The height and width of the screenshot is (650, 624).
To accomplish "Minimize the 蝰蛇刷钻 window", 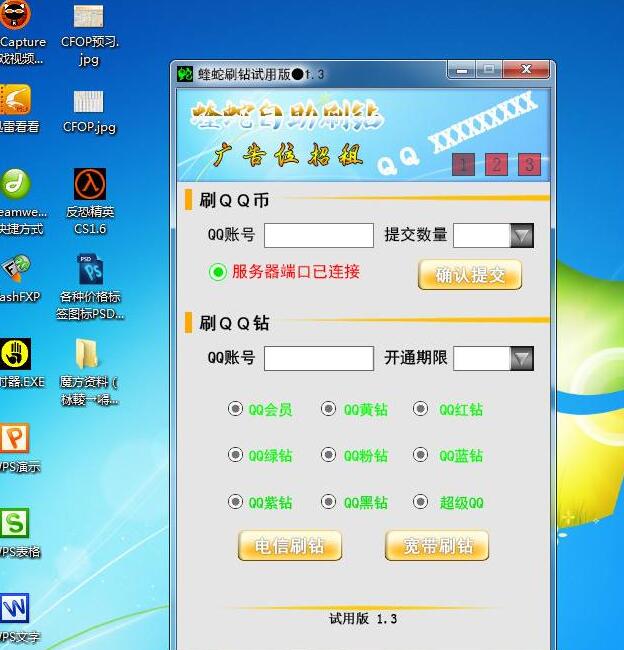I will coord(461,70).
